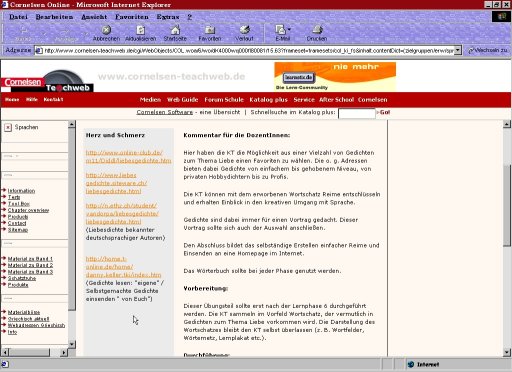The width and height of the screenshot is (512, 372).
Task: Open the Ansicht menu
Action: pos(94,17)
